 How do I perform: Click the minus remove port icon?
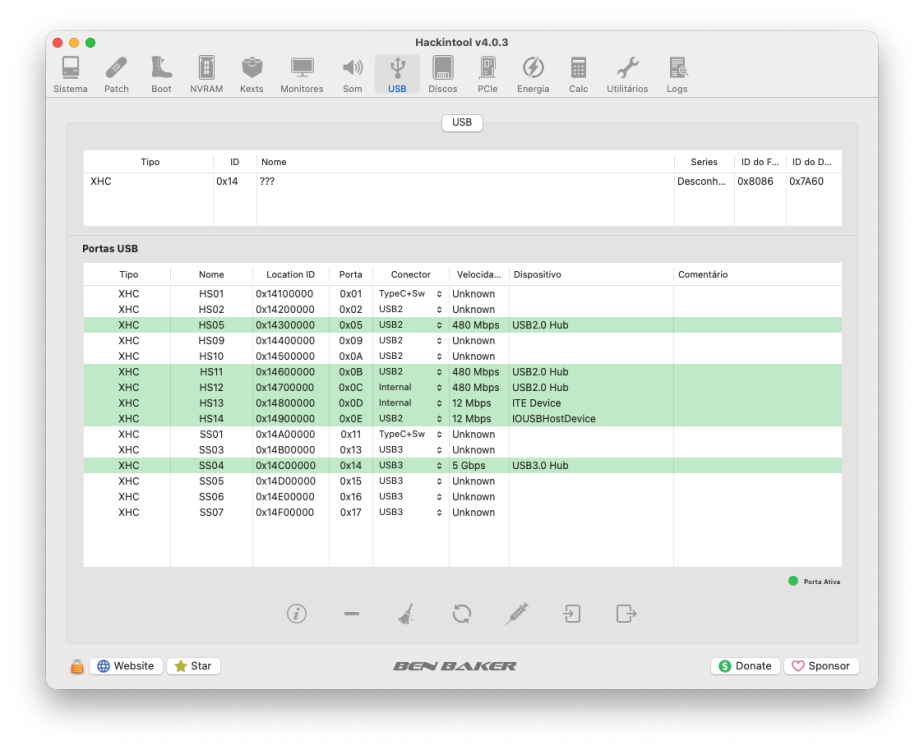[x=352, y=614]
